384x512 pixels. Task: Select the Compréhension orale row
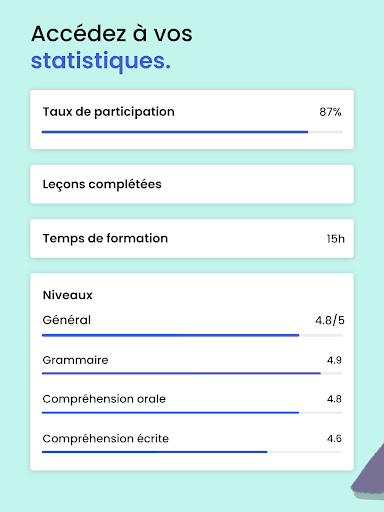coord(192,404)
